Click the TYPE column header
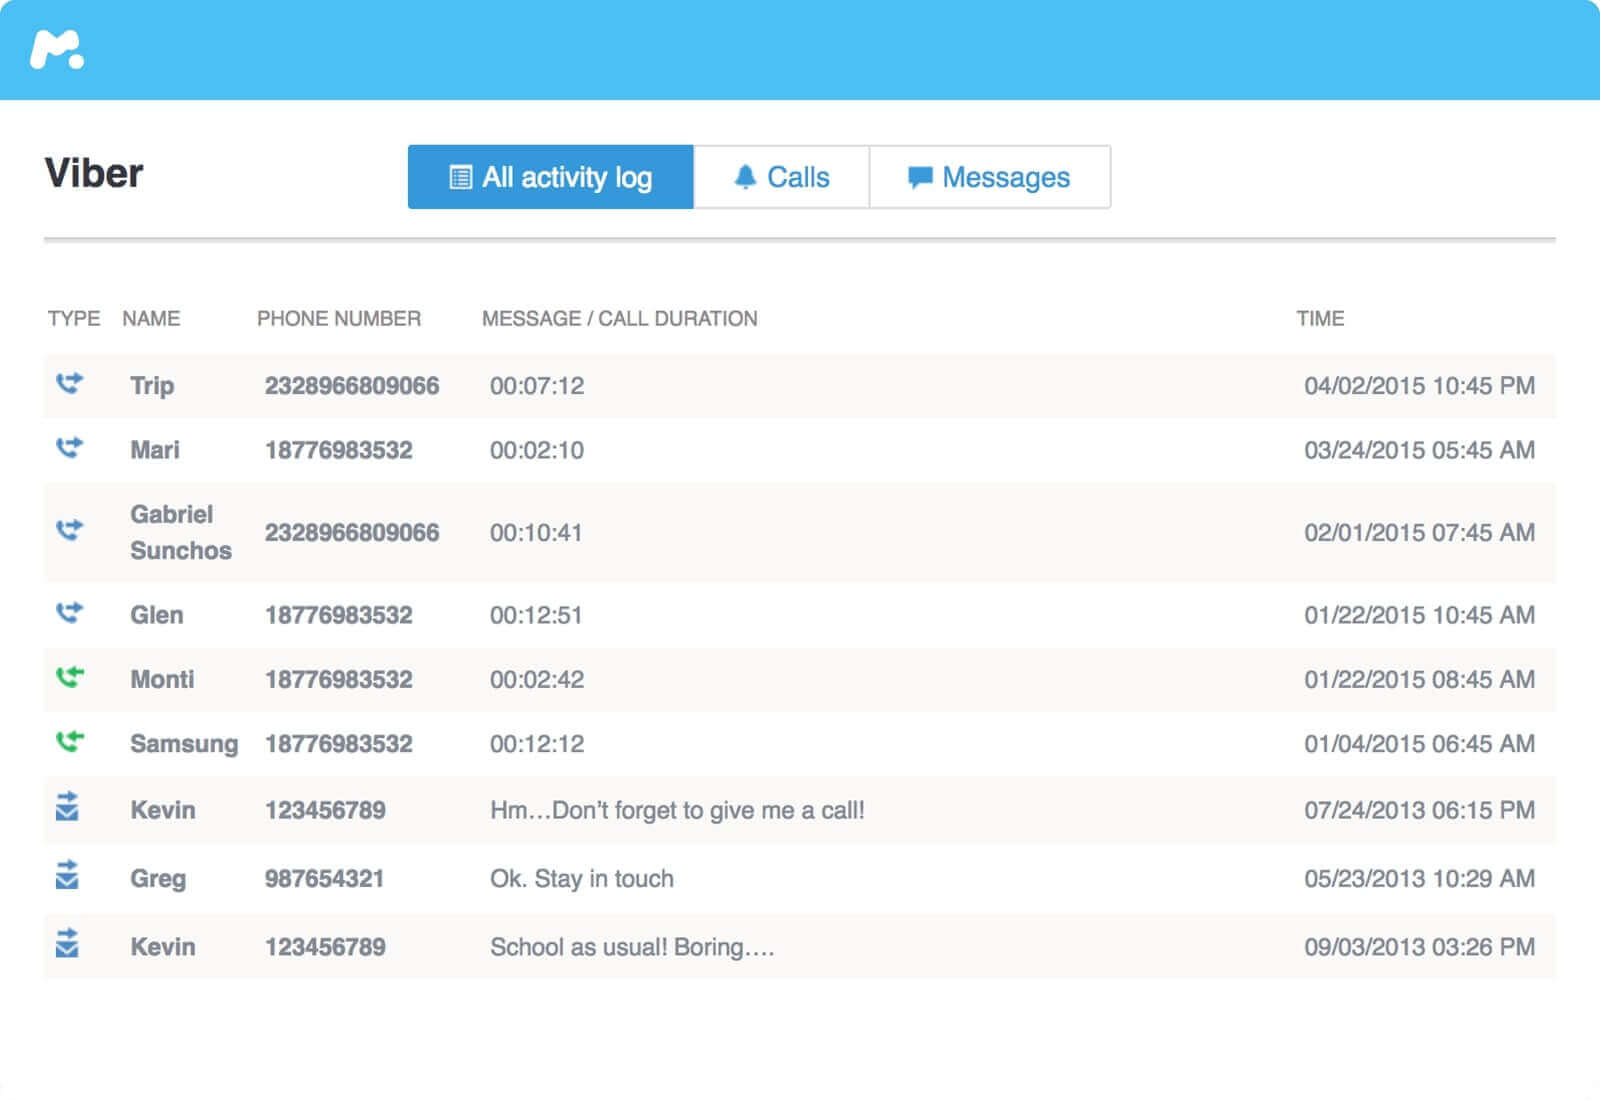 (74, 318)
